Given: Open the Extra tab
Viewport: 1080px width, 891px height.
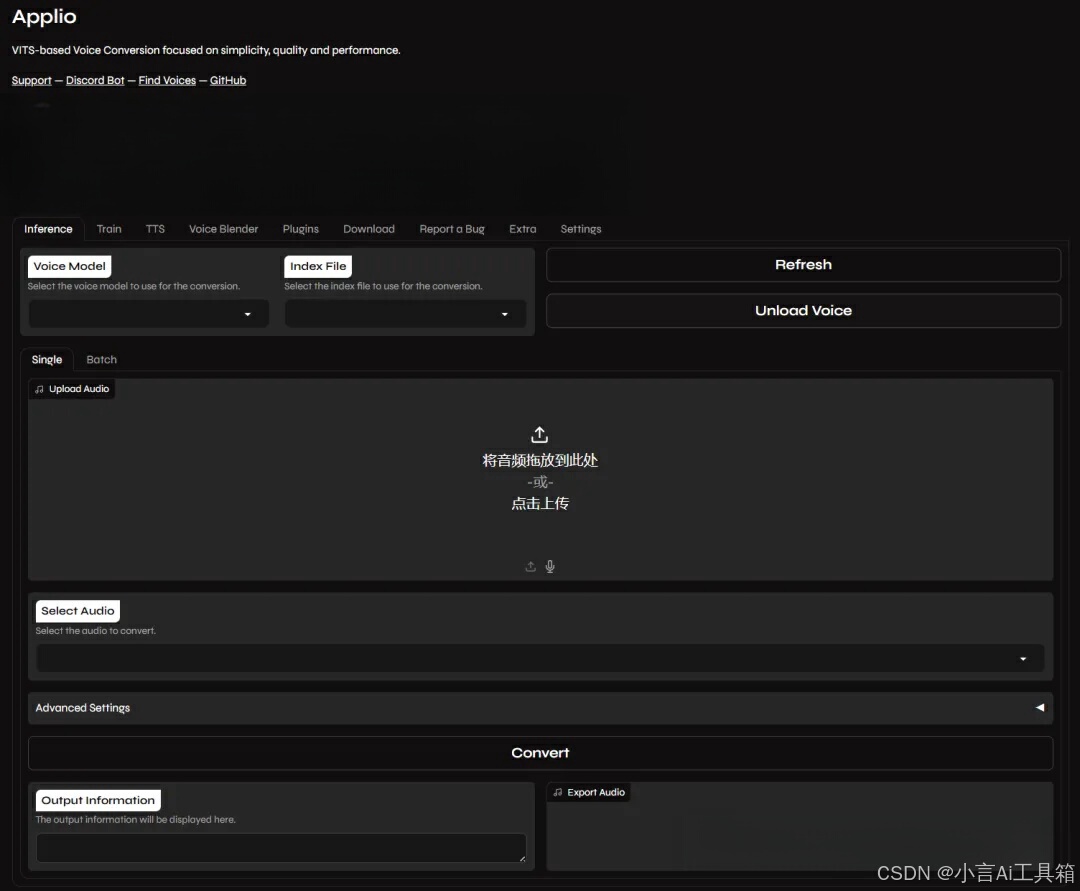Looking at the screenshot, I should coord(522,229).
